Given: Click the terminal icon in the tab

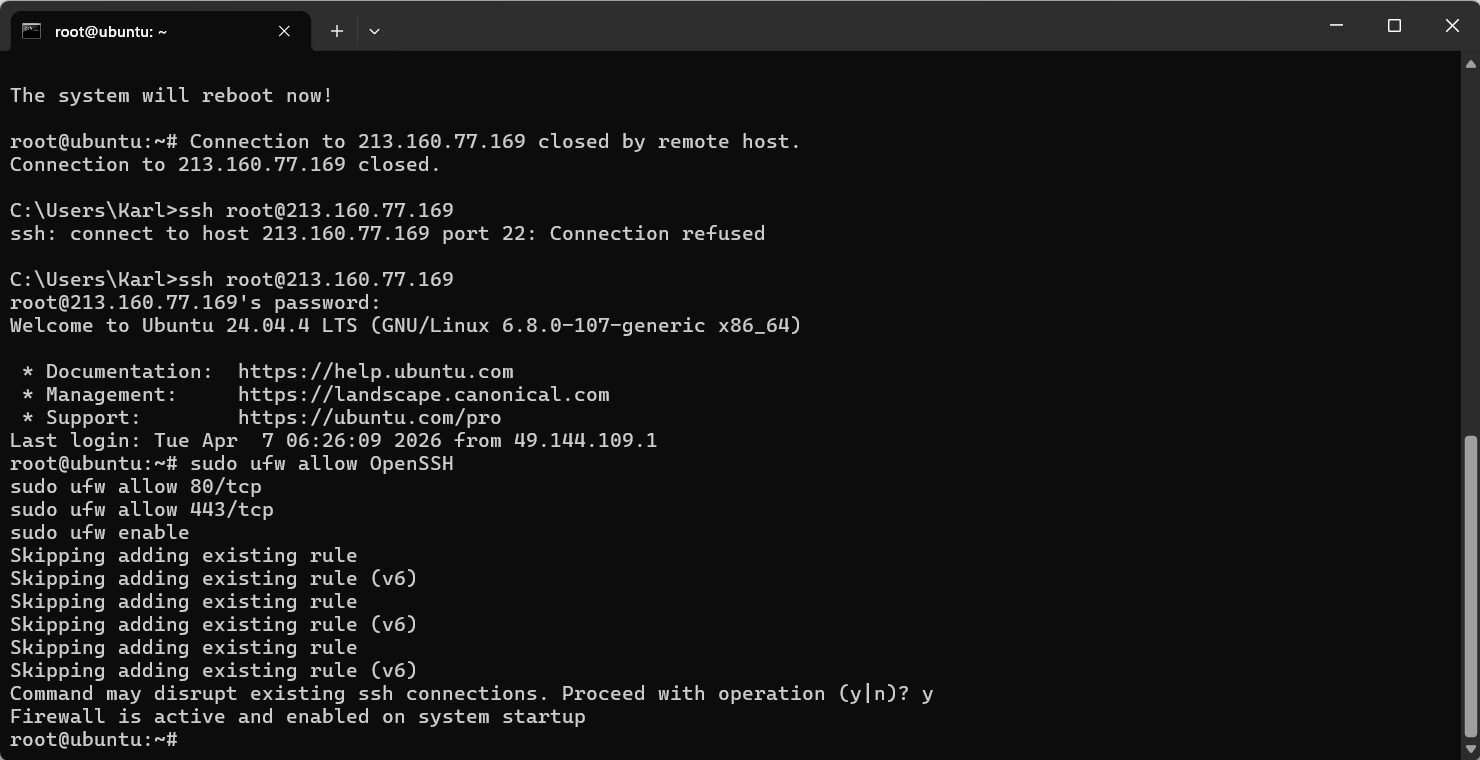Looking at the screenshot, I should 31,31.
